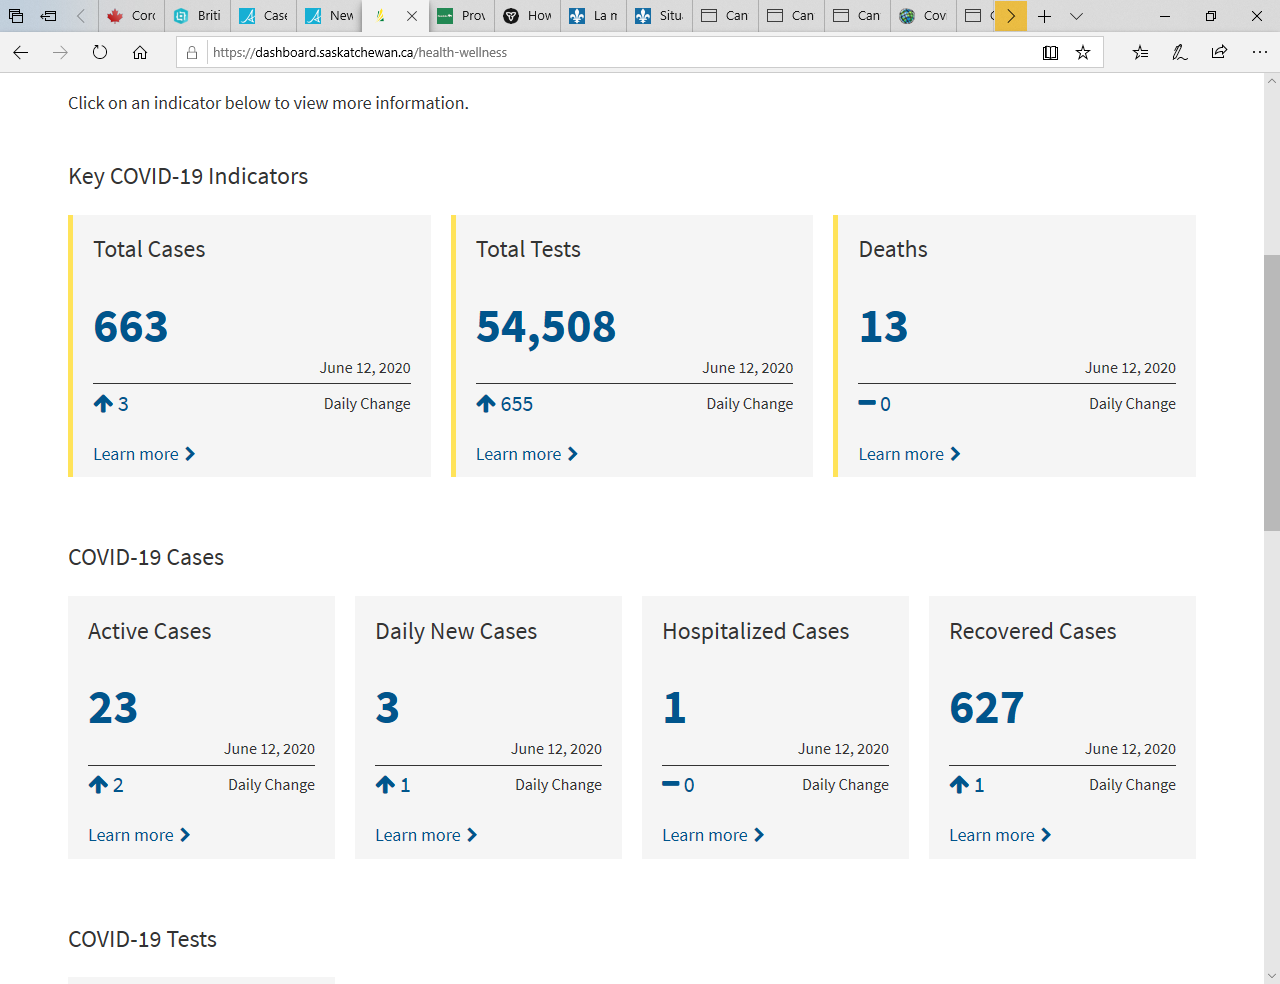Click the forward navigation arrow

pos(60,53)
